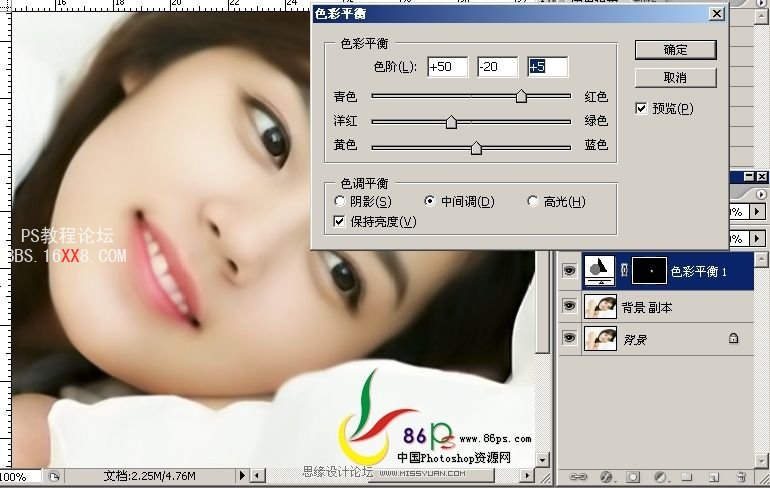Click the lock icon on 背景 layer
The width and height of the screenshot is (770, 488).
pos(733,340)
